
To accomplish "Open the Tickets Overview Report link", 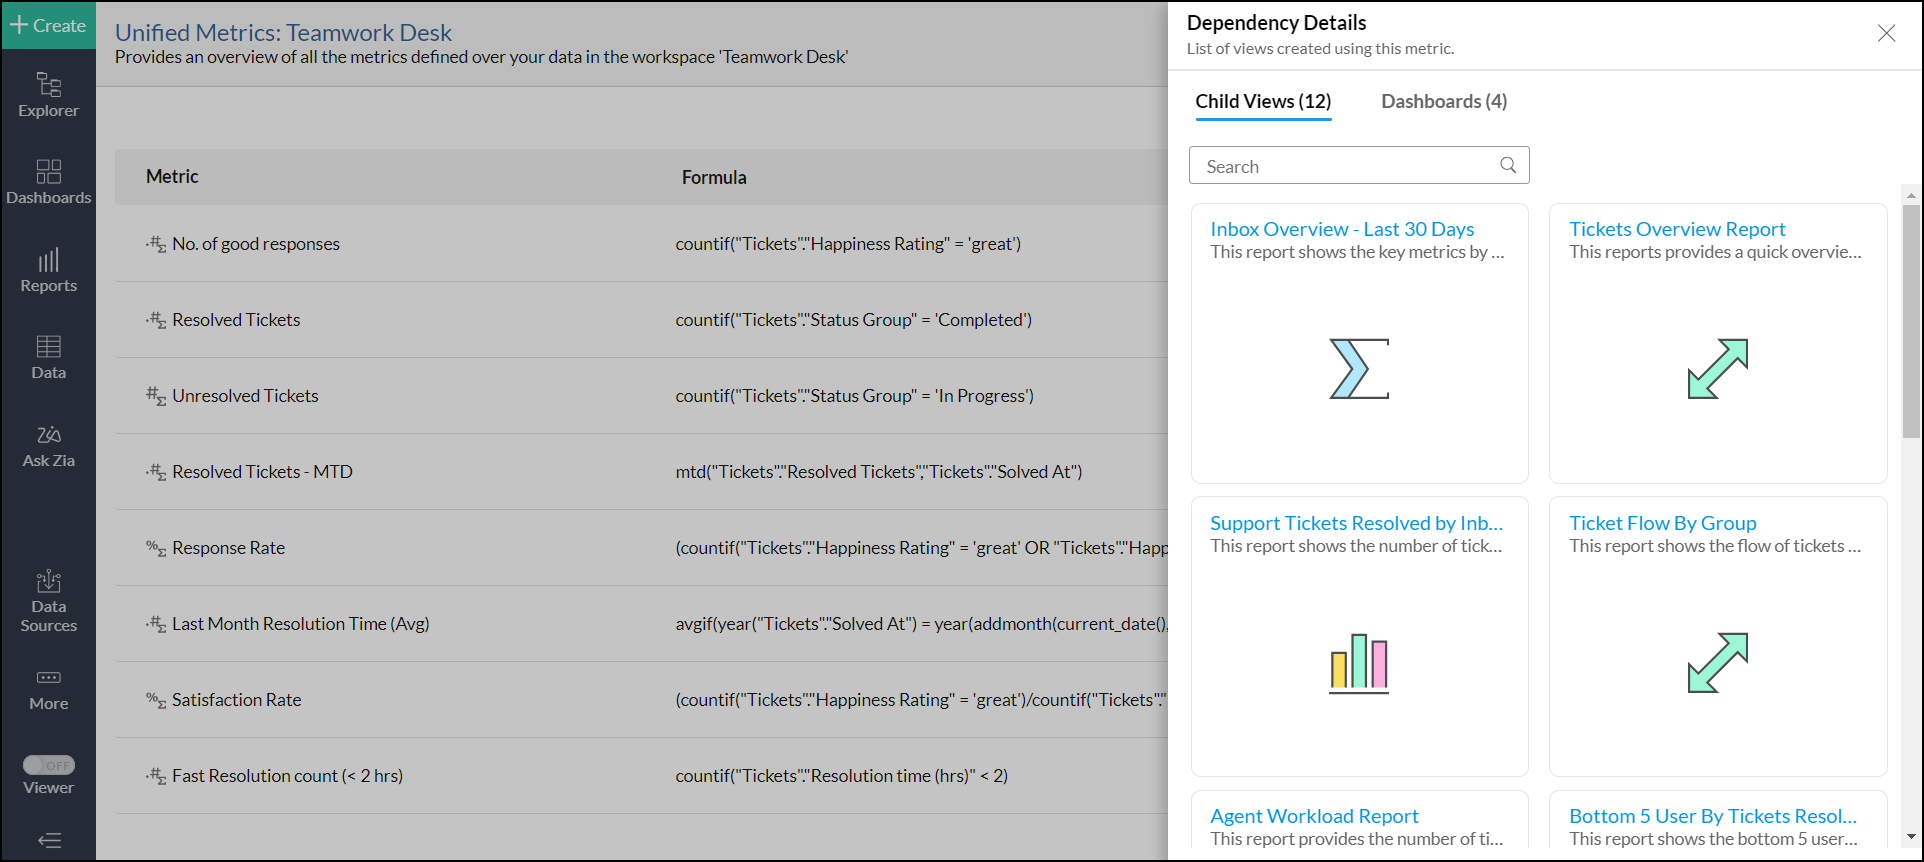I will coord(1676,229).
